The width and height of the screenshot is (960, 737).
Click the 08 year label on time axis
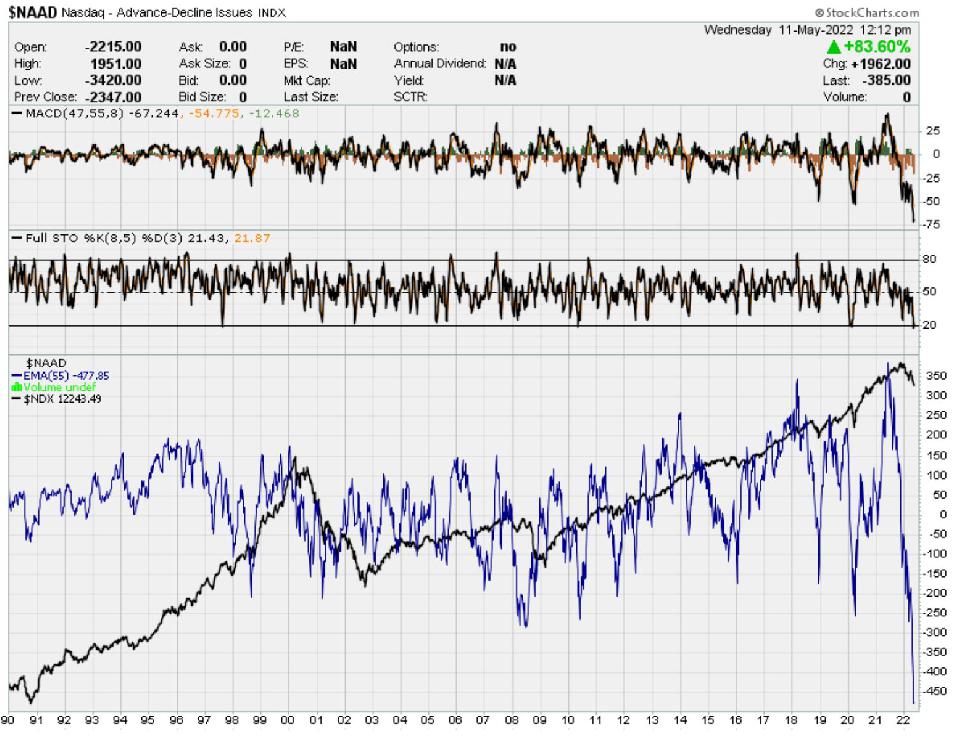(x=511, y=720)
